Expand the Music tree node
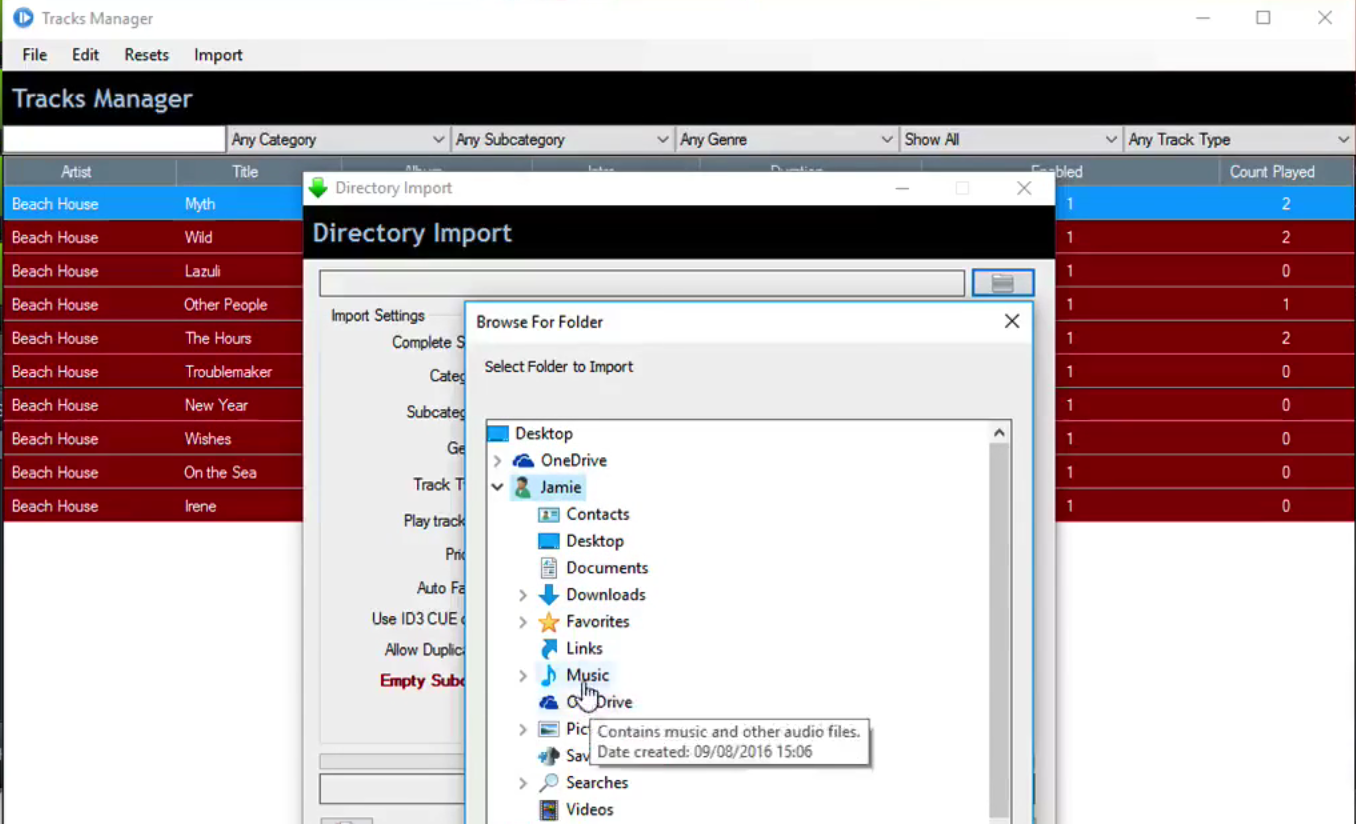 click(522, 676)
